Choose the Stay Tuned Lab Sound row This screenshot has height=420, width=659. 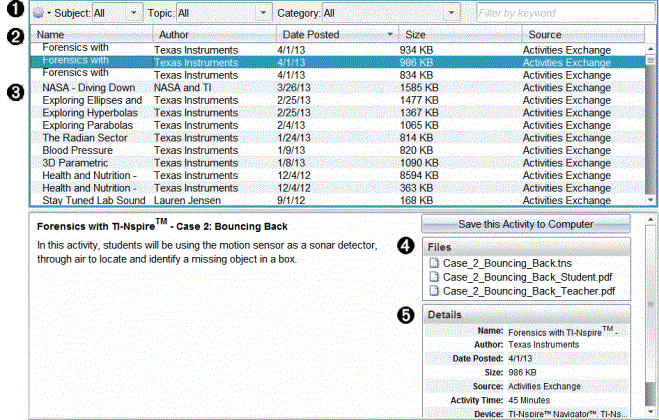(90, 199)
